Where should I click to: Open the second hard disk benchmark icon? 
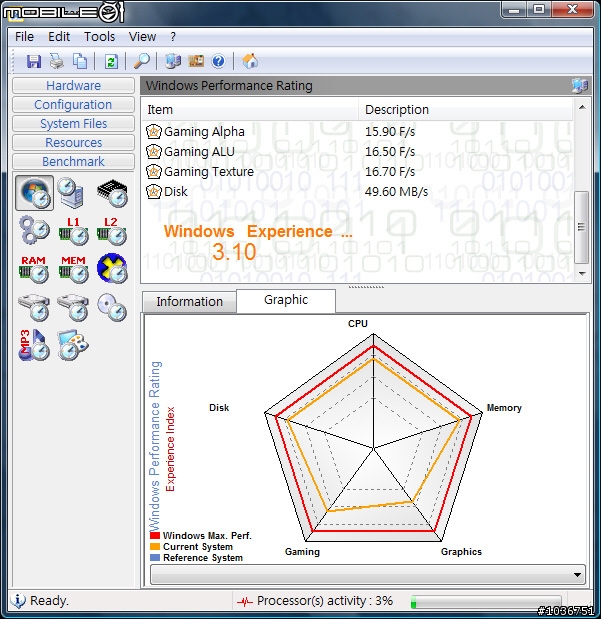(x=73, y=307)
